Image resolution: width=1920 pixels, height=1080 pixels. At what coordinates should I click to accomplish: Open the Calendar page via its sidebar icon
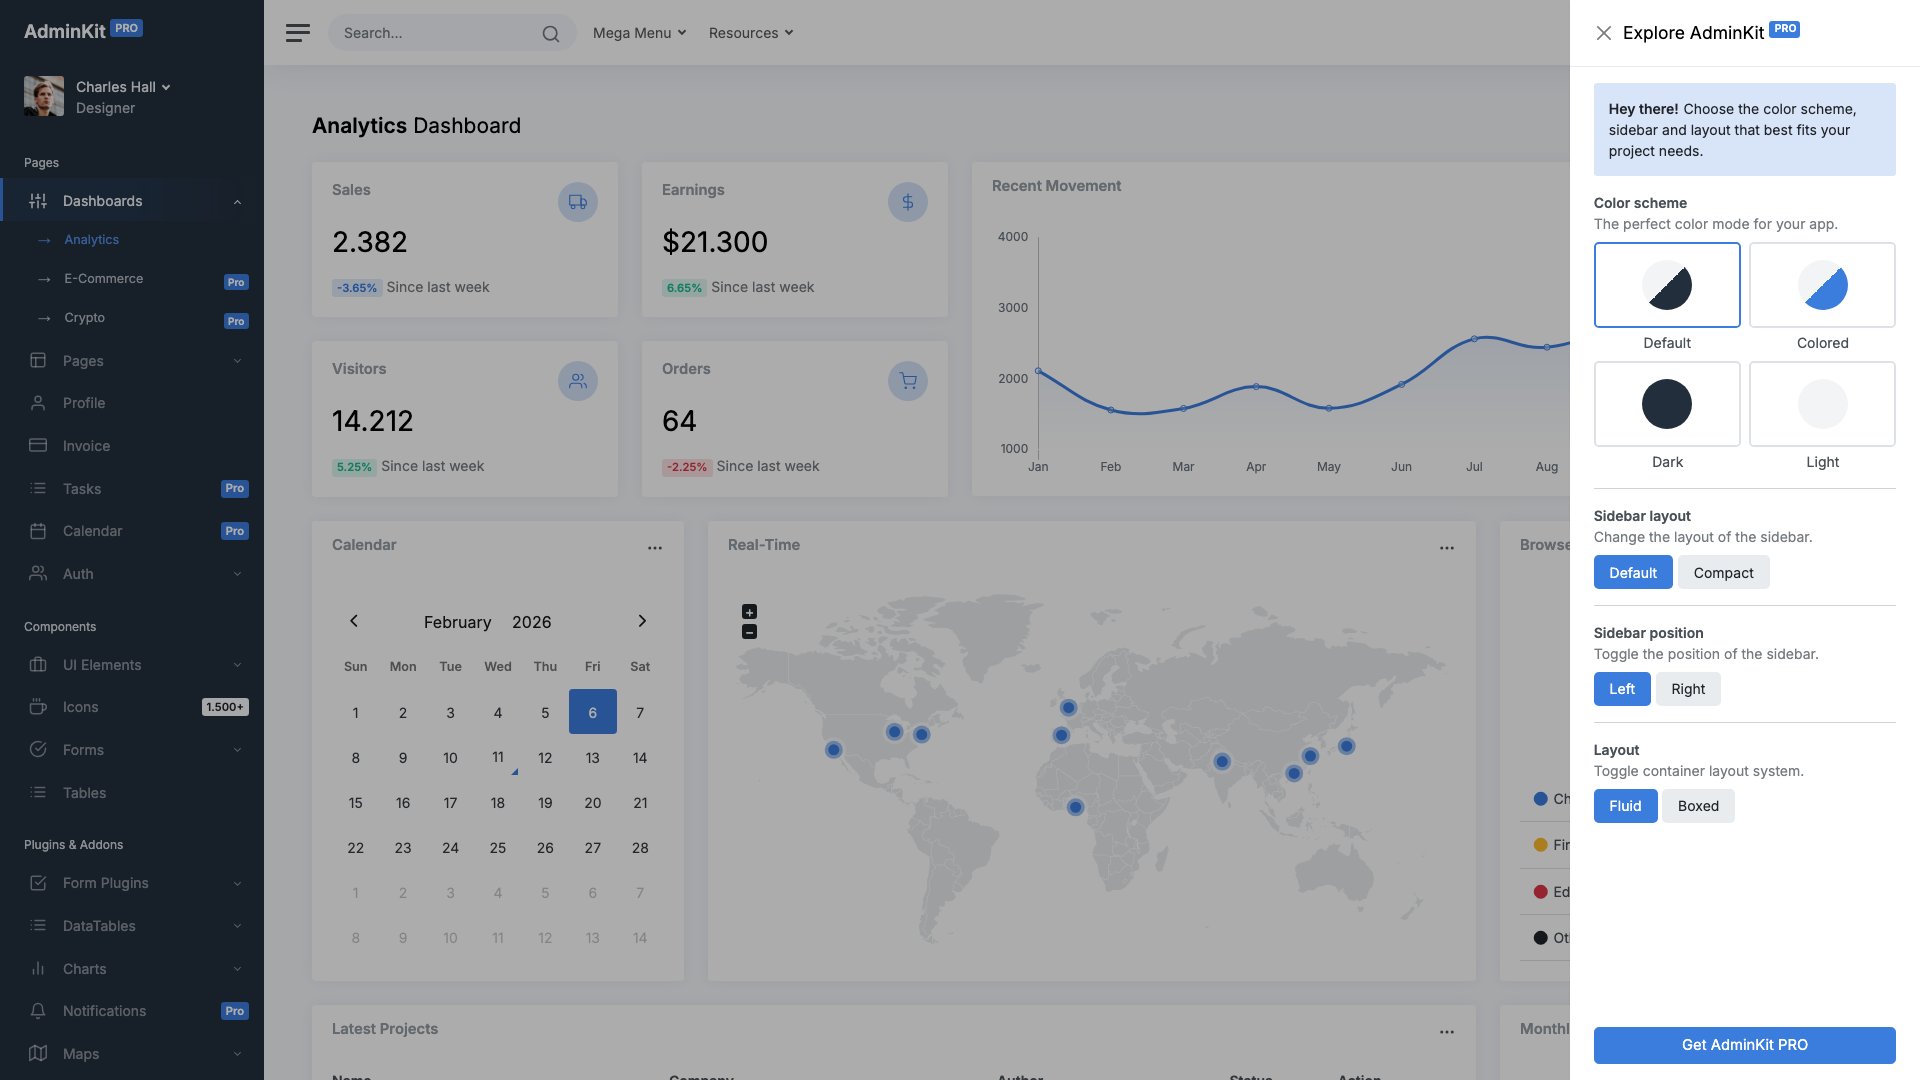(x=38, y=531)
